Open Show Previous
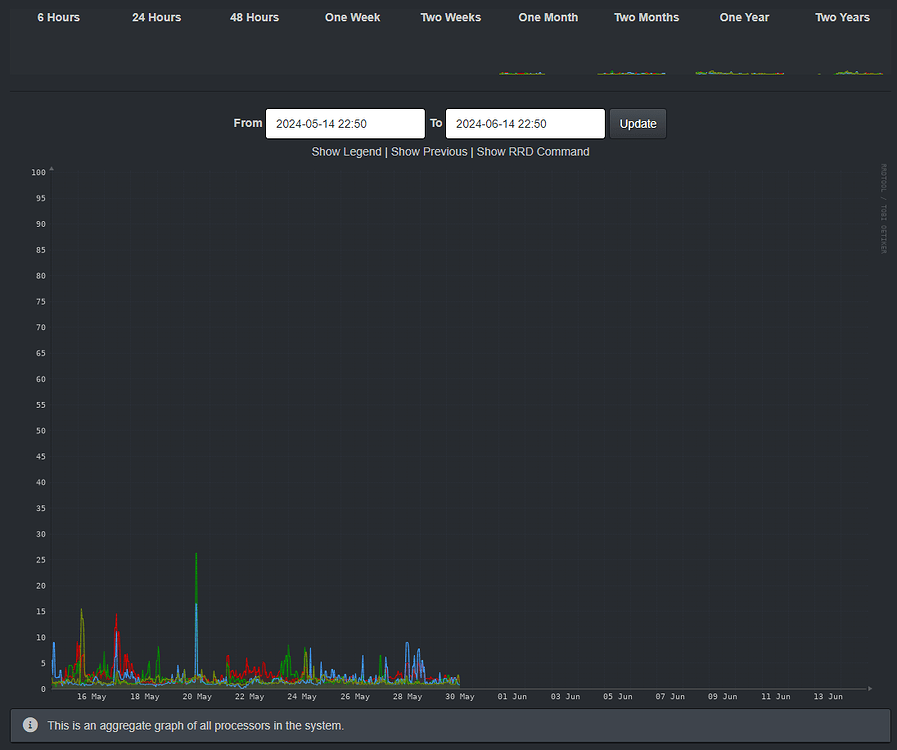This screenshot has width=897, height=750. click(x=428, y=151)
